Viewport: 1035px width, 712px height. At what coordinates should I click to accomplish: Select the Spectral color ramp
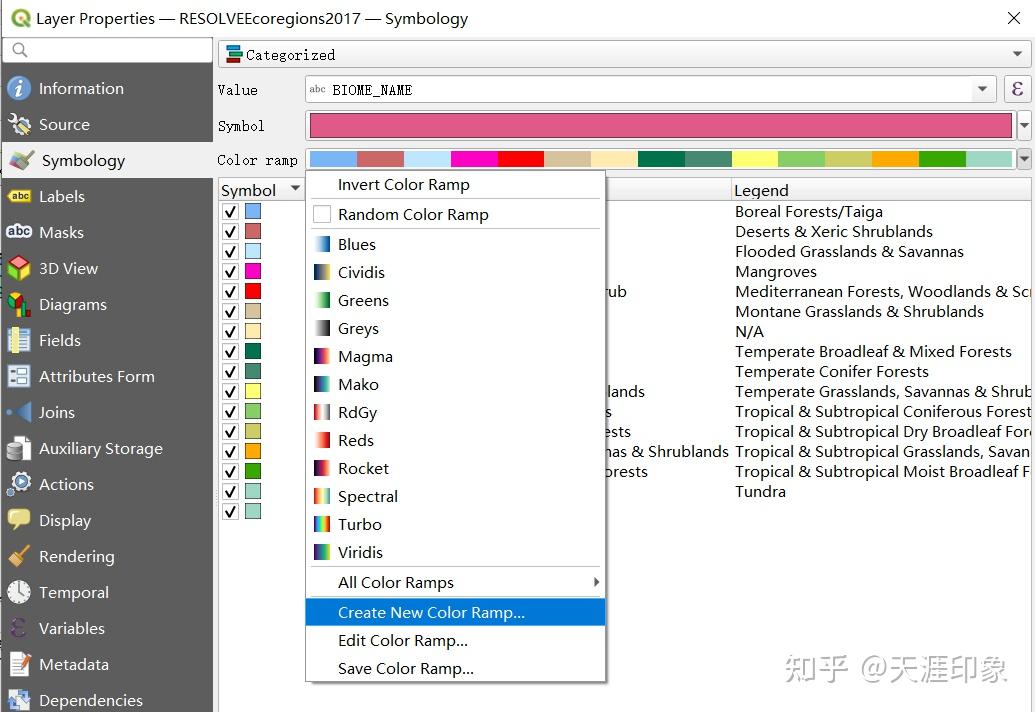click(369, 496)
